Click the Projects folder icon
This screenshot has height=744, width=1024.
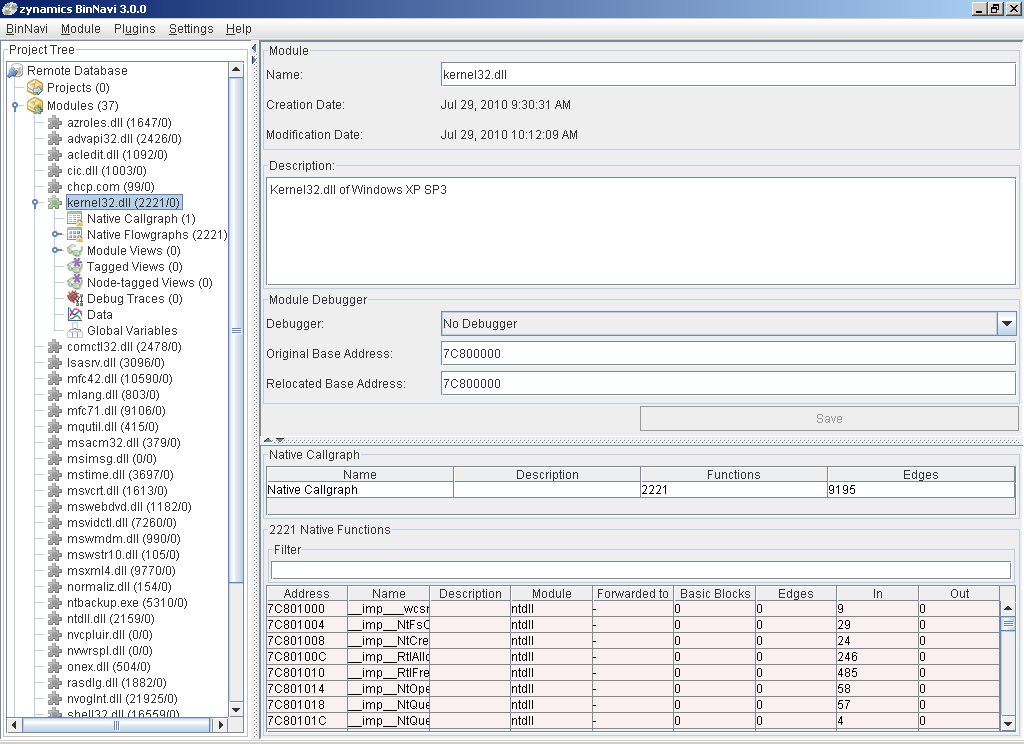(x=35, y=88)
